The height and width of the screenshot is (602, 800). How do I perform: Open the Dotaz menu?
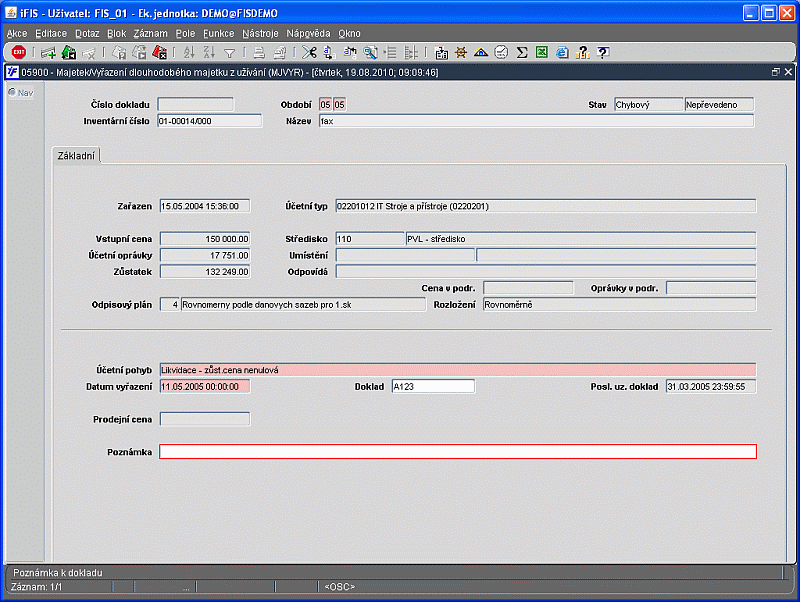click(x=87, y=33)
